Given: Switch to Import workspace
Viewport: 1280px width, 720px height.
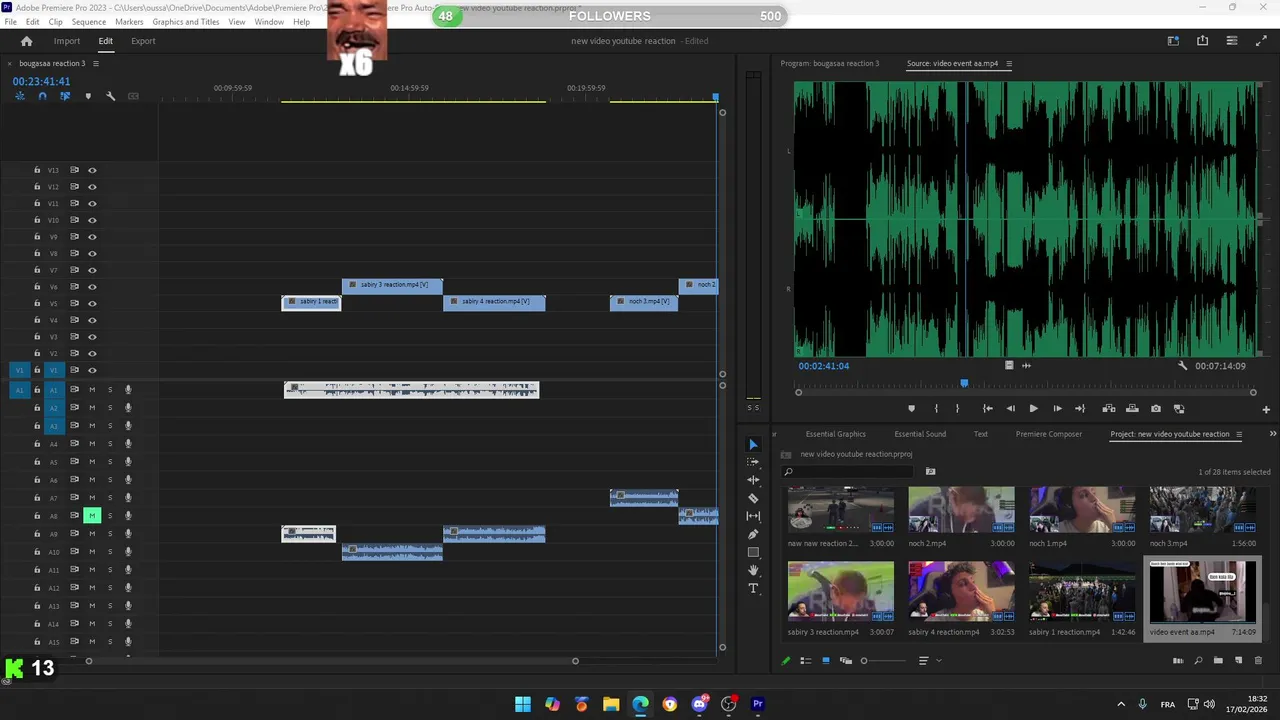Looking at the screenshot, I should tap(67, 41).
